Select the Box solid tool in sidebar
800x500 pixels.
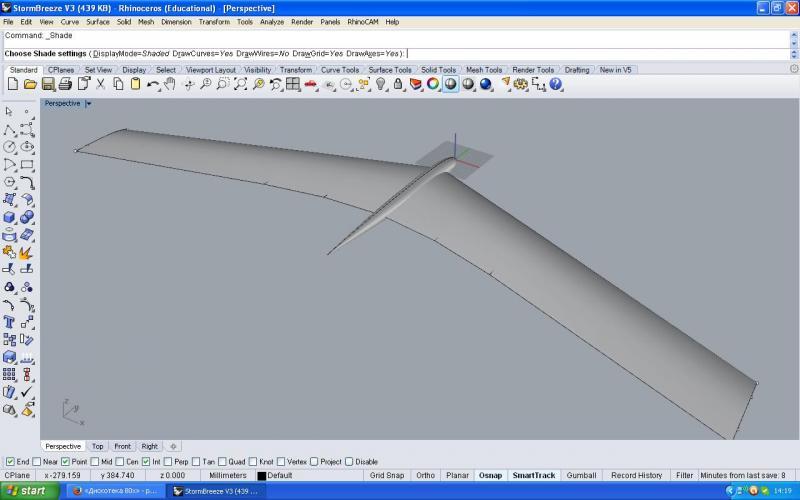click(x=9, y=217)
